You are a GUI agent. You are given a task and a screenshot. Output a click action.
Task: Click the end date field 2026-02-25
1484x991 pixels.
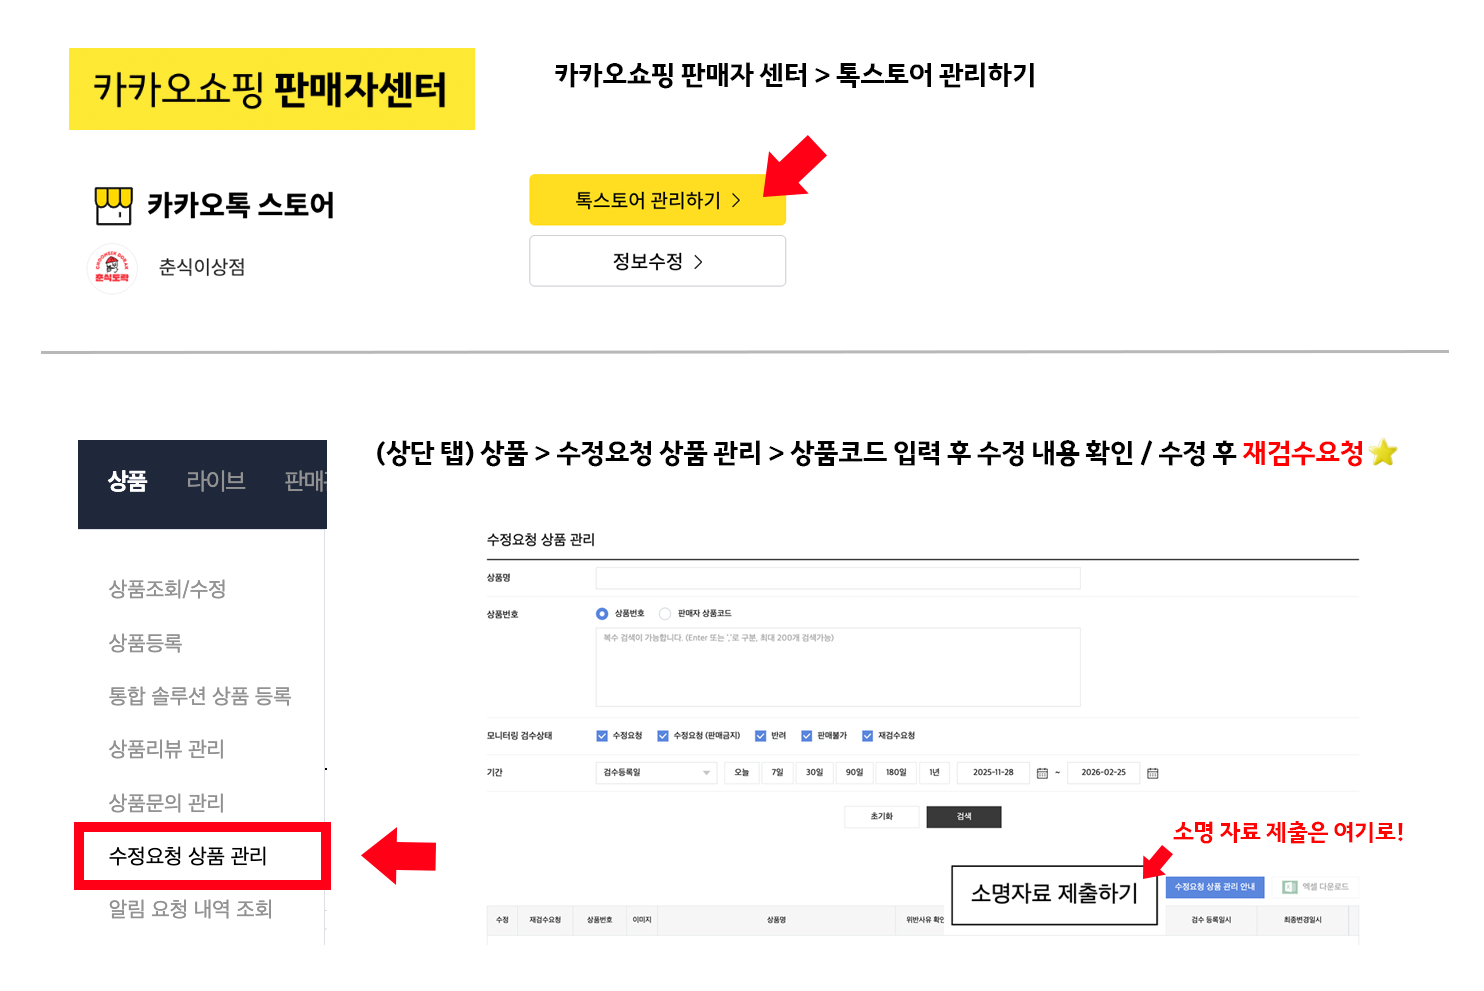point(1103,773)
